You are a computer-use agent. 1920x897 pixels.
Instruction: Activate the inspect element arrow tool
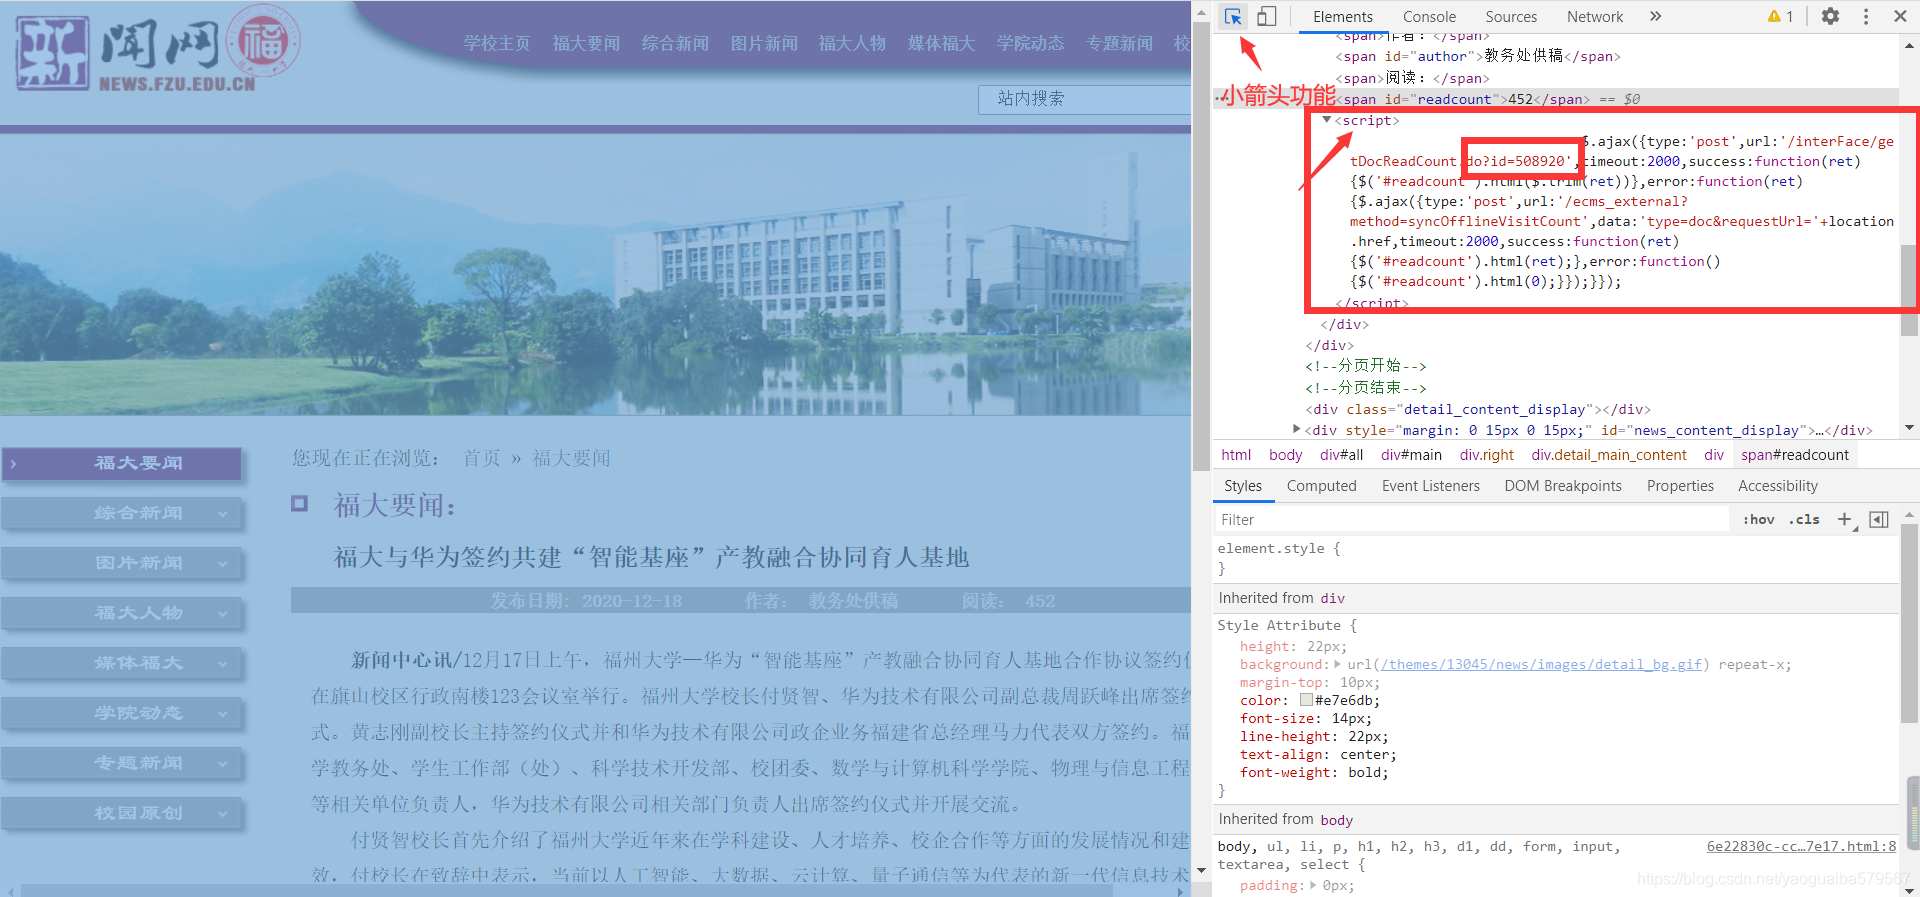click(x=1233, y=16)
